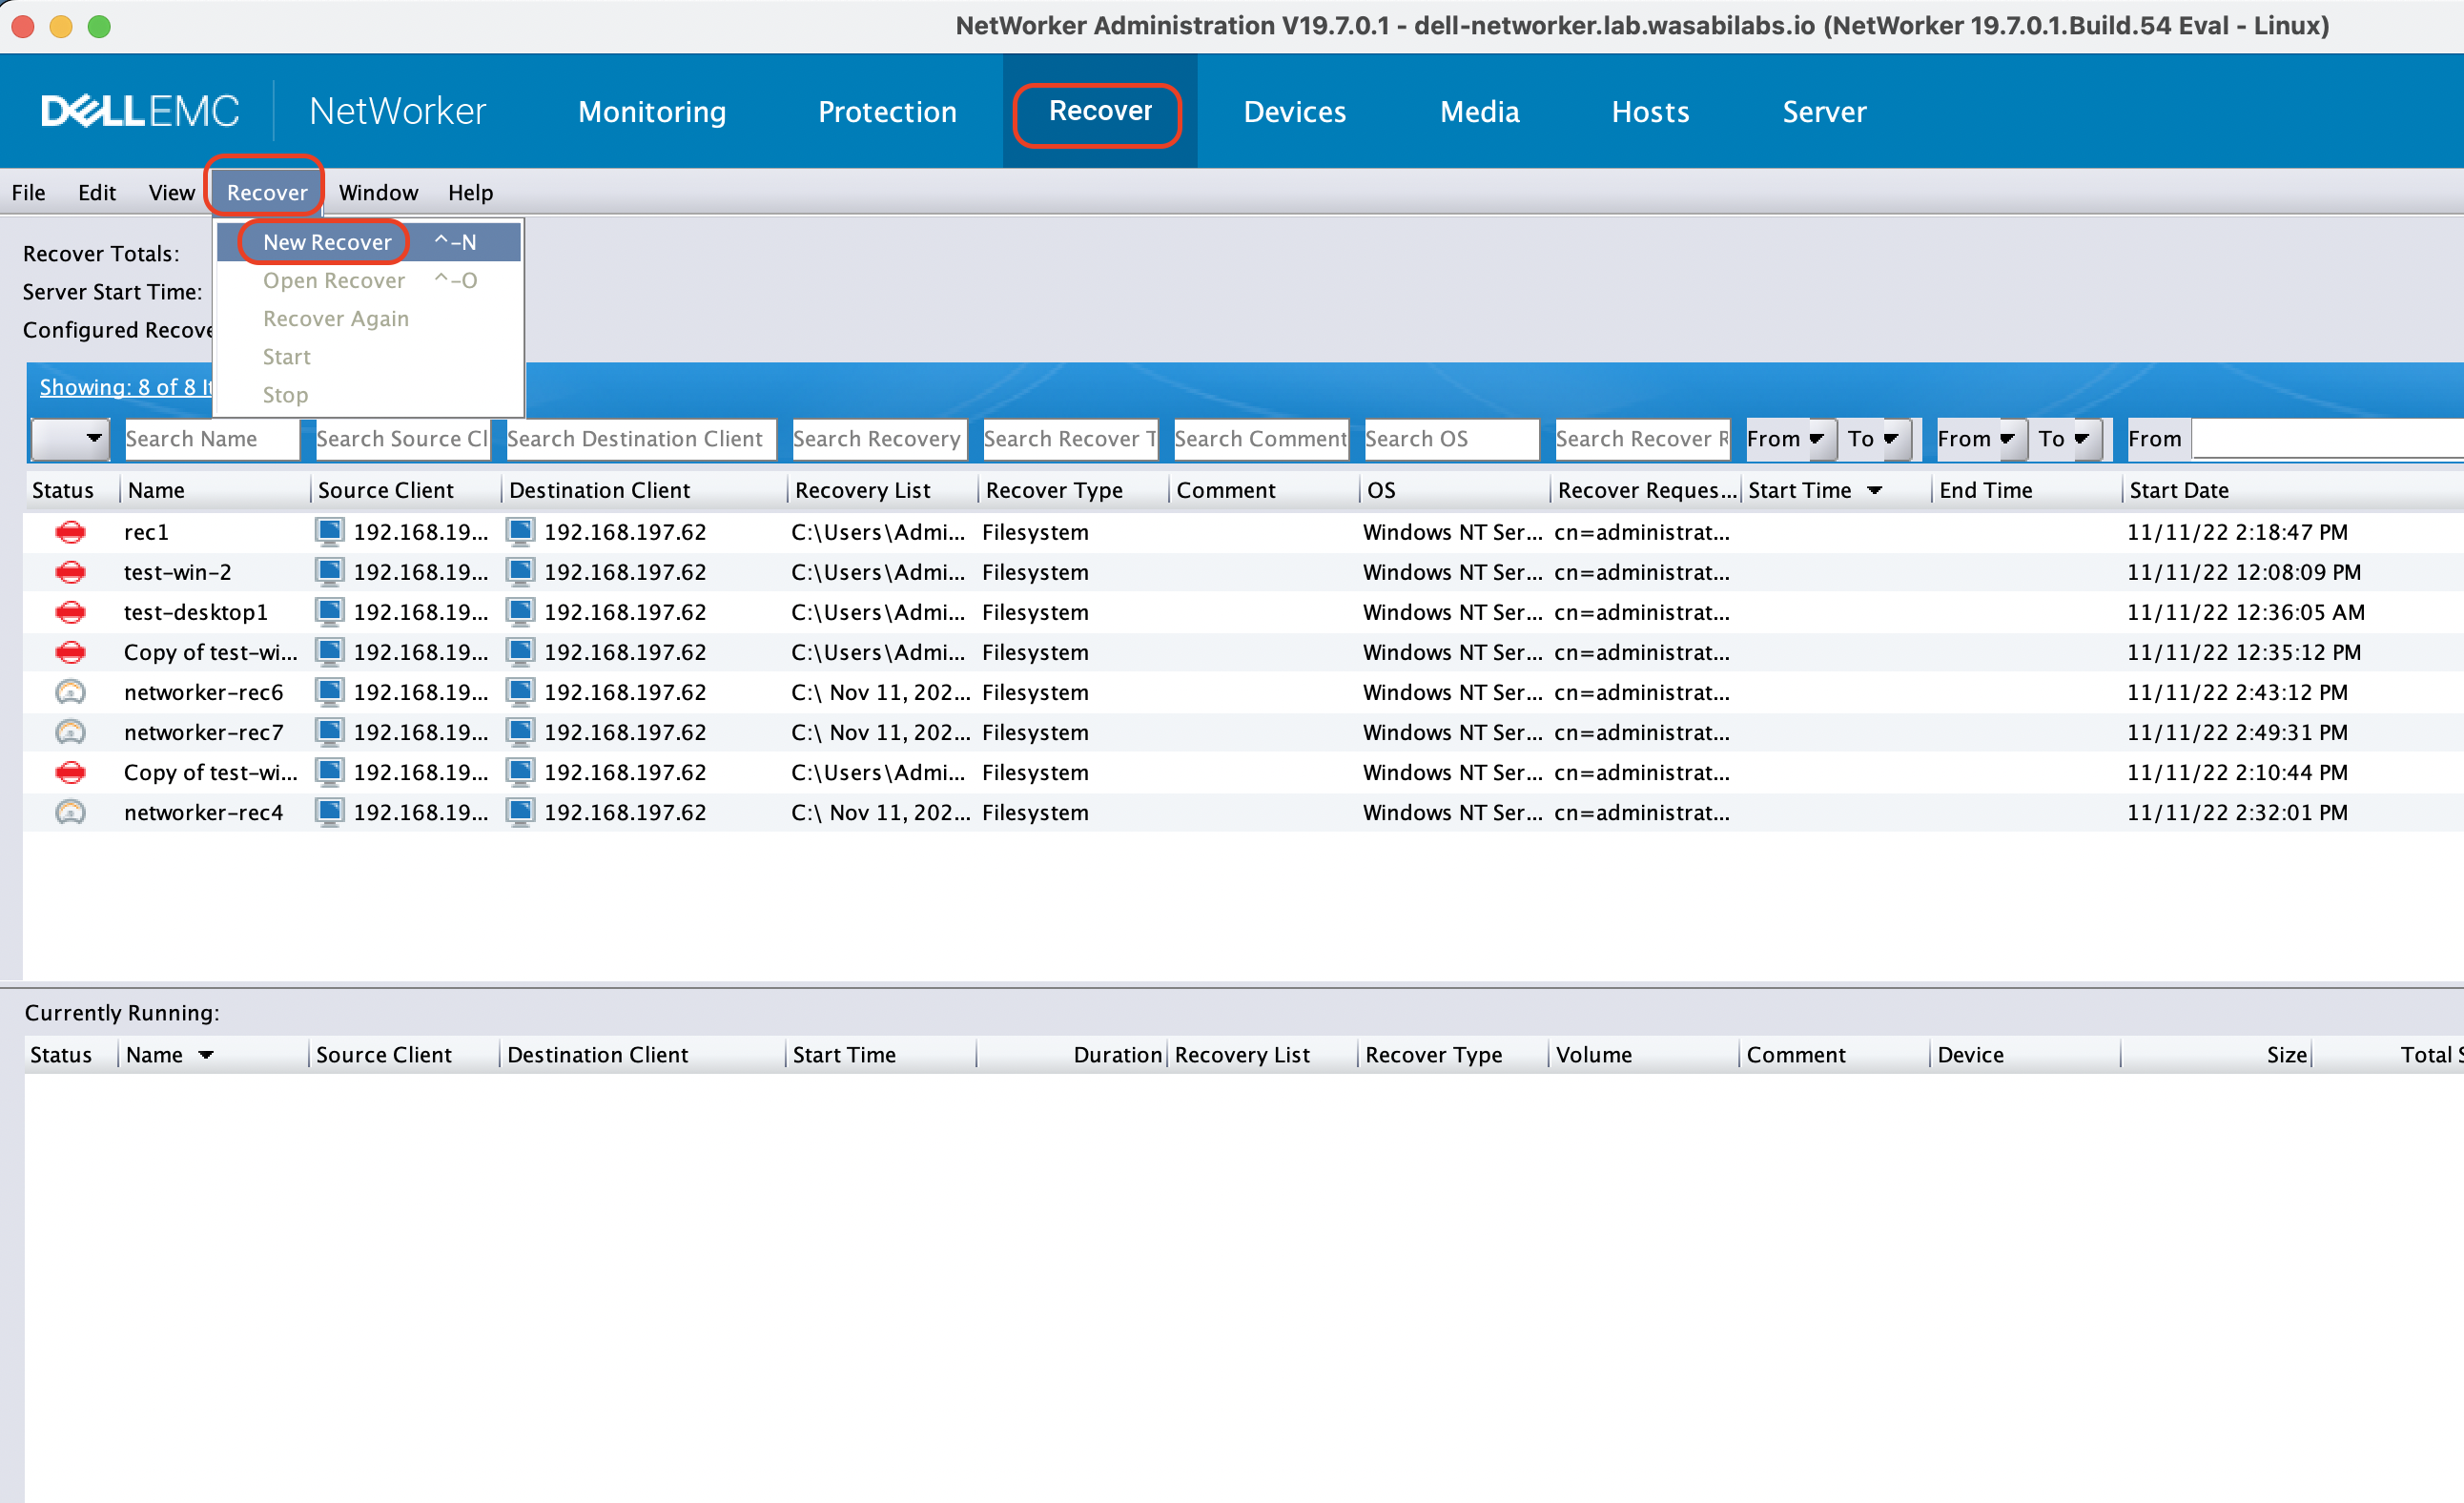The image size is (2464, 1503).
Task: Choose New Recover from the menu
Action: click(369, 242)
